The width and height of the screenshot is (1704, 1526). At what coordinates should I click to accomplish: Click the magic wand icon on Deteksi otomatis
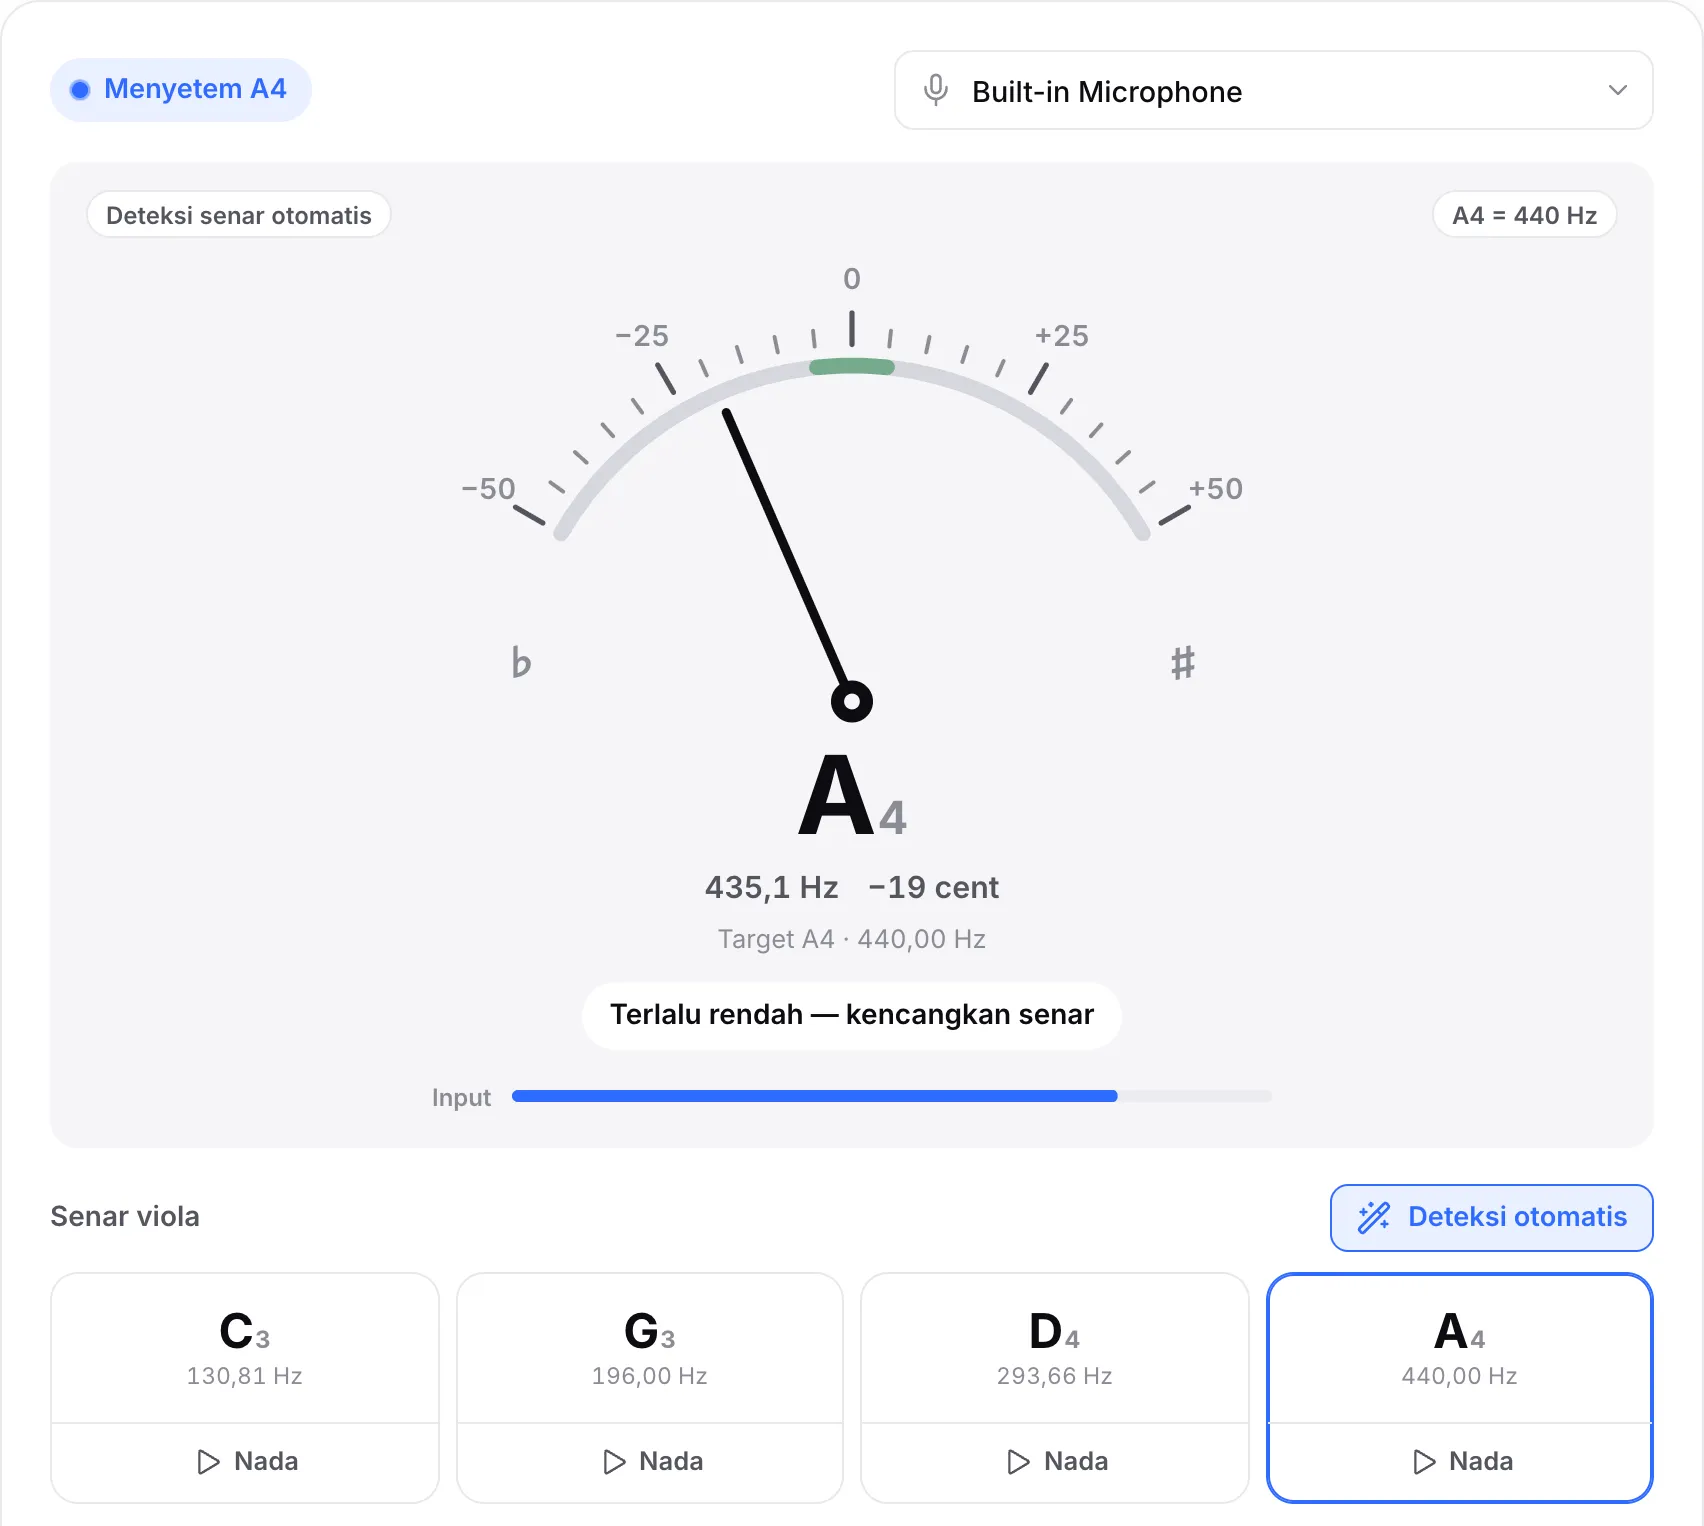click(x=1374, y=1217)
